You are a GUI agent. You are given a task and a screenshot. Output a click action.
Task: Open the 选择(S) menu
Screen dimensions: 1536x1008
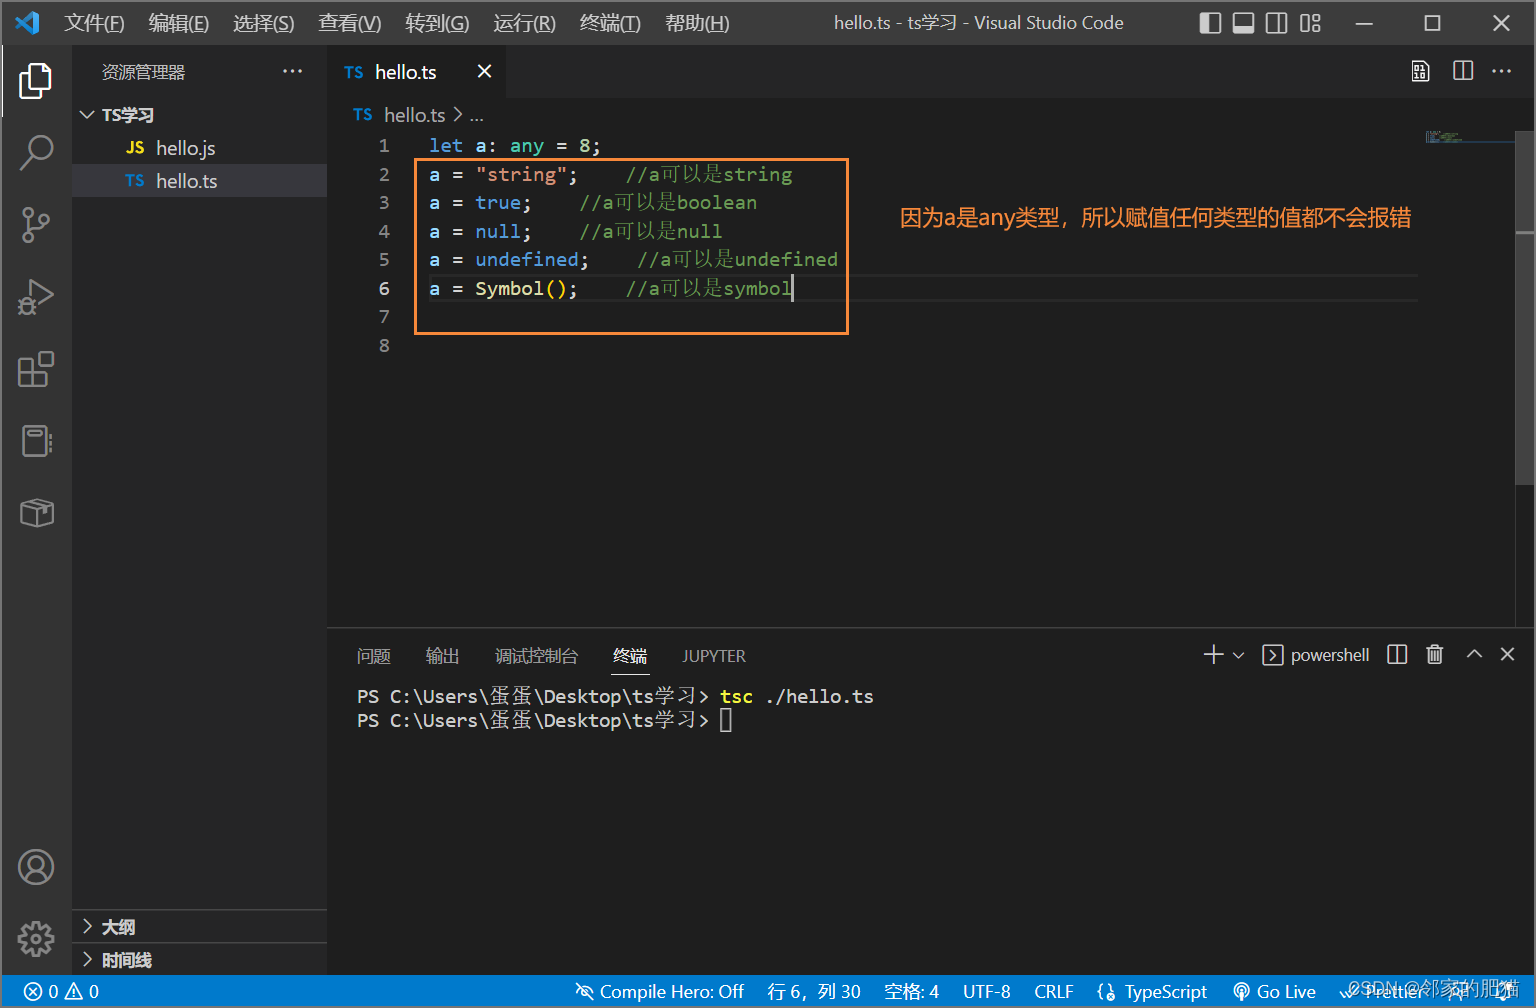(x=264, y=23)
